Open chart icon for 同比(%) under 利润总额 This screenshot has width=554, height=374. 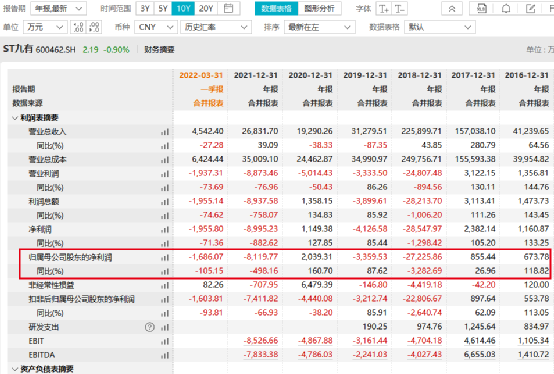(165, 216)
